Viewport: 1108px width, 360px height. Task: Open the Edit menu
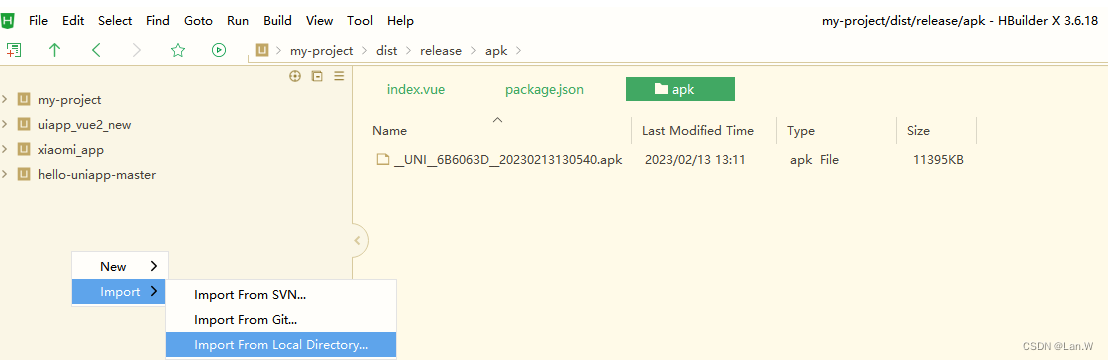[73, 21]
